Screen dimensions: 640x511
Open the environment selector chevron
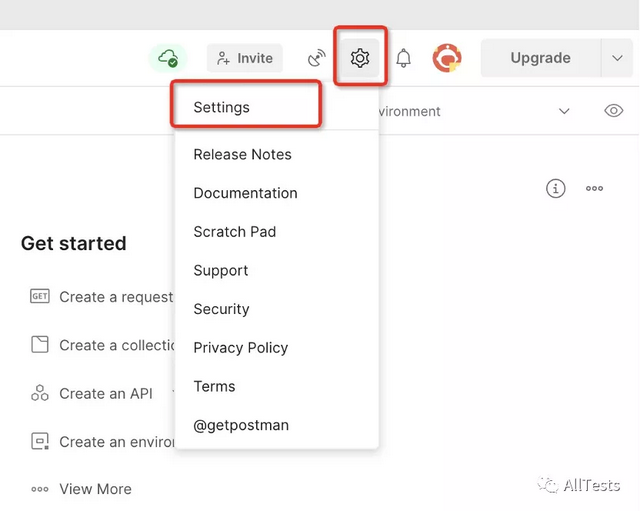564,111
